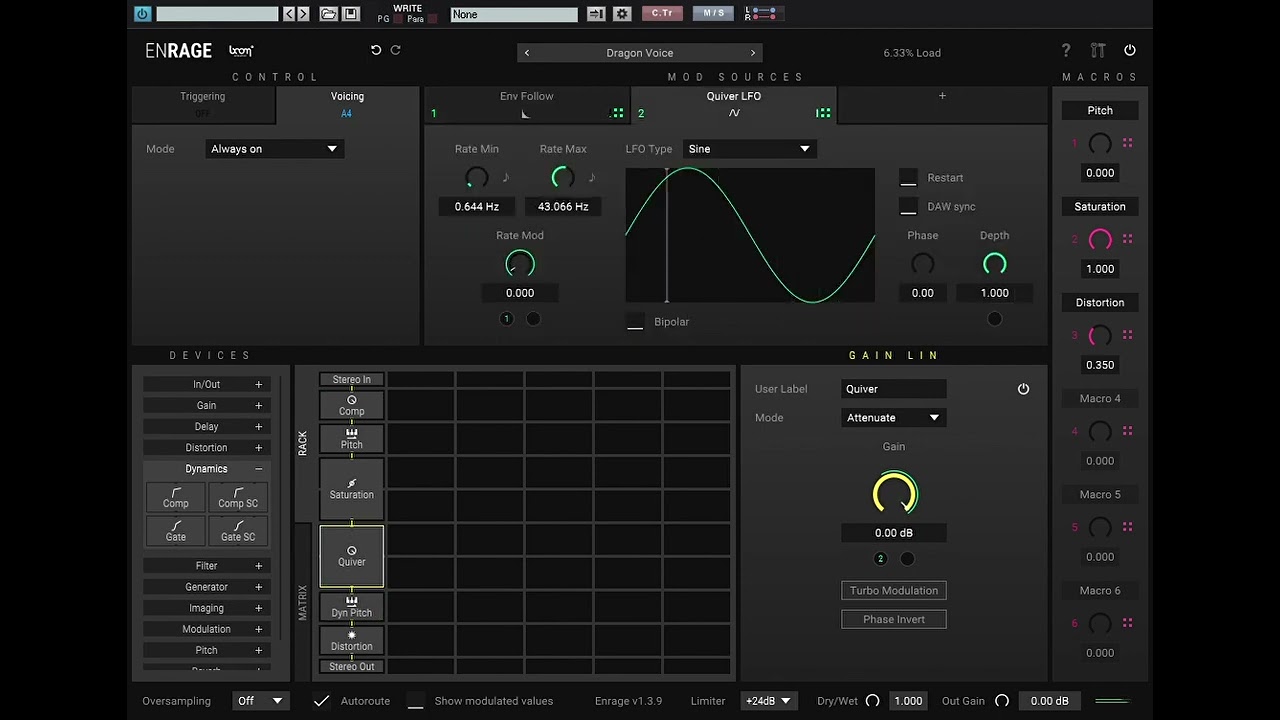This screenshot has height=720, width=1280.
Task: Open the Dragon Voice preset browser
Action: 640,53
